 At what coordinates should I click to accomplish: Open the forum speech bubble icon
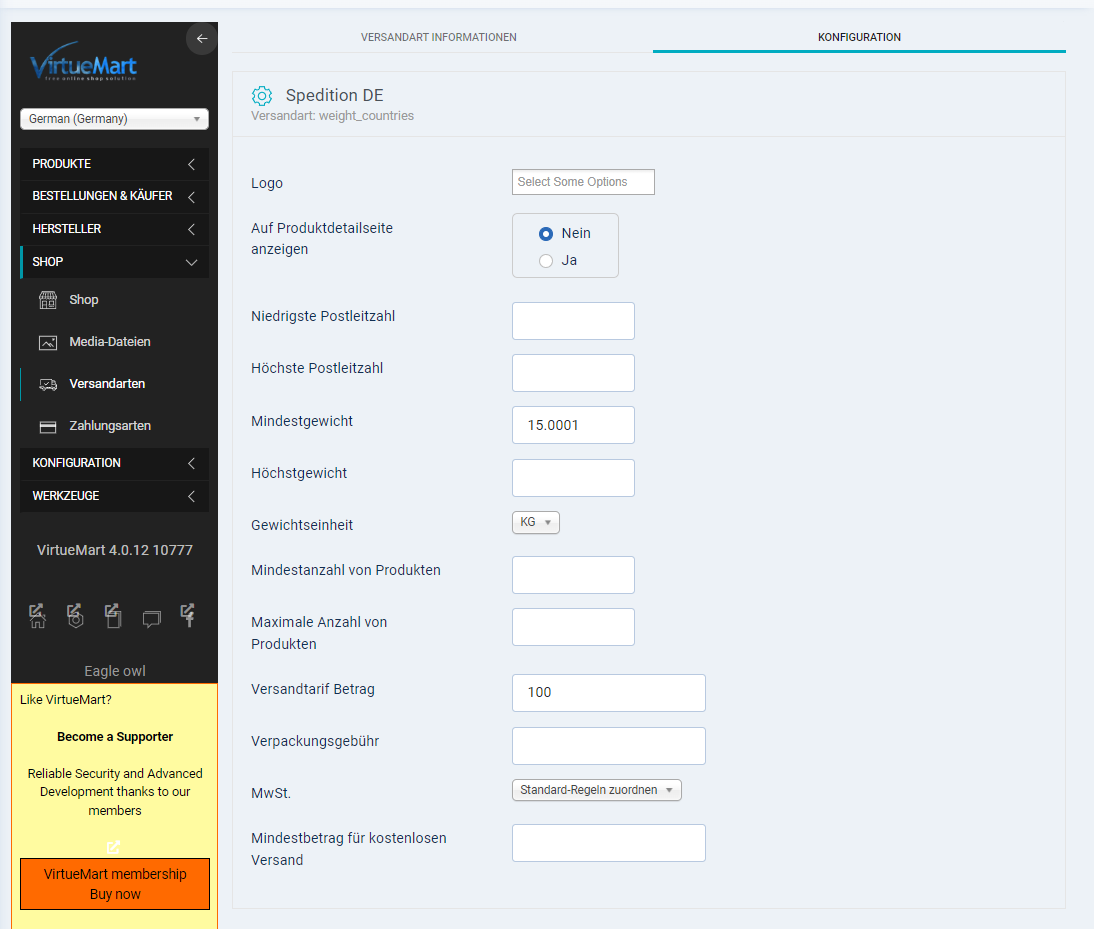[x=151, y=619]
